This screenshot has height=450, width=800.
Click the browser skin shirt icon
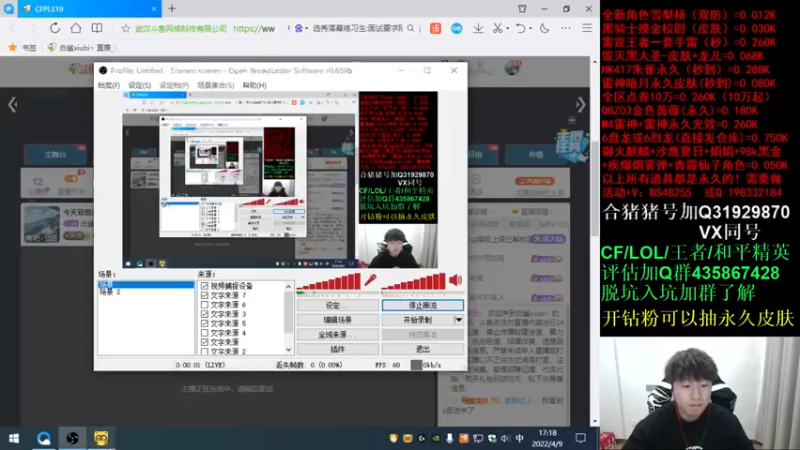click(522, 9)
